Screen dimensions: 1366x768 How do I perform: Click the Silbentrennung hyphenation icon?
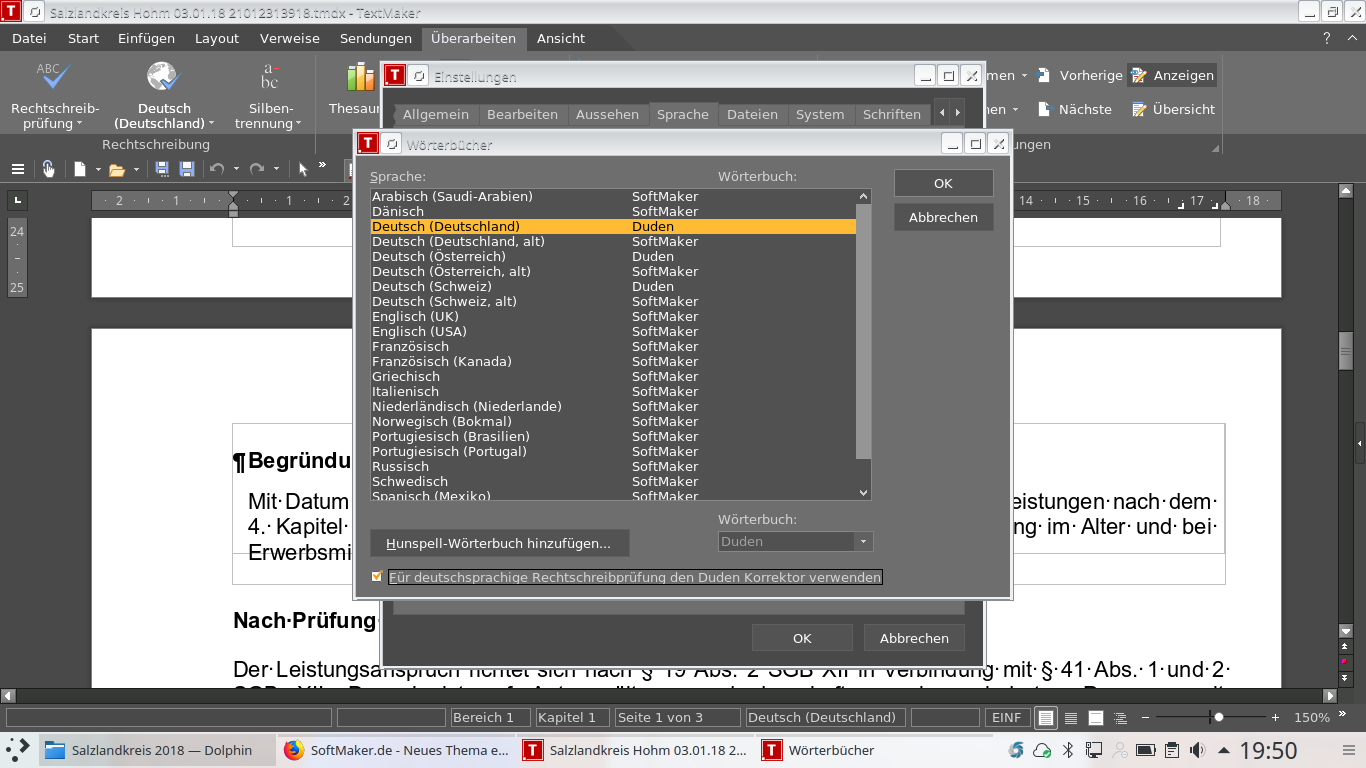(269, 78)
